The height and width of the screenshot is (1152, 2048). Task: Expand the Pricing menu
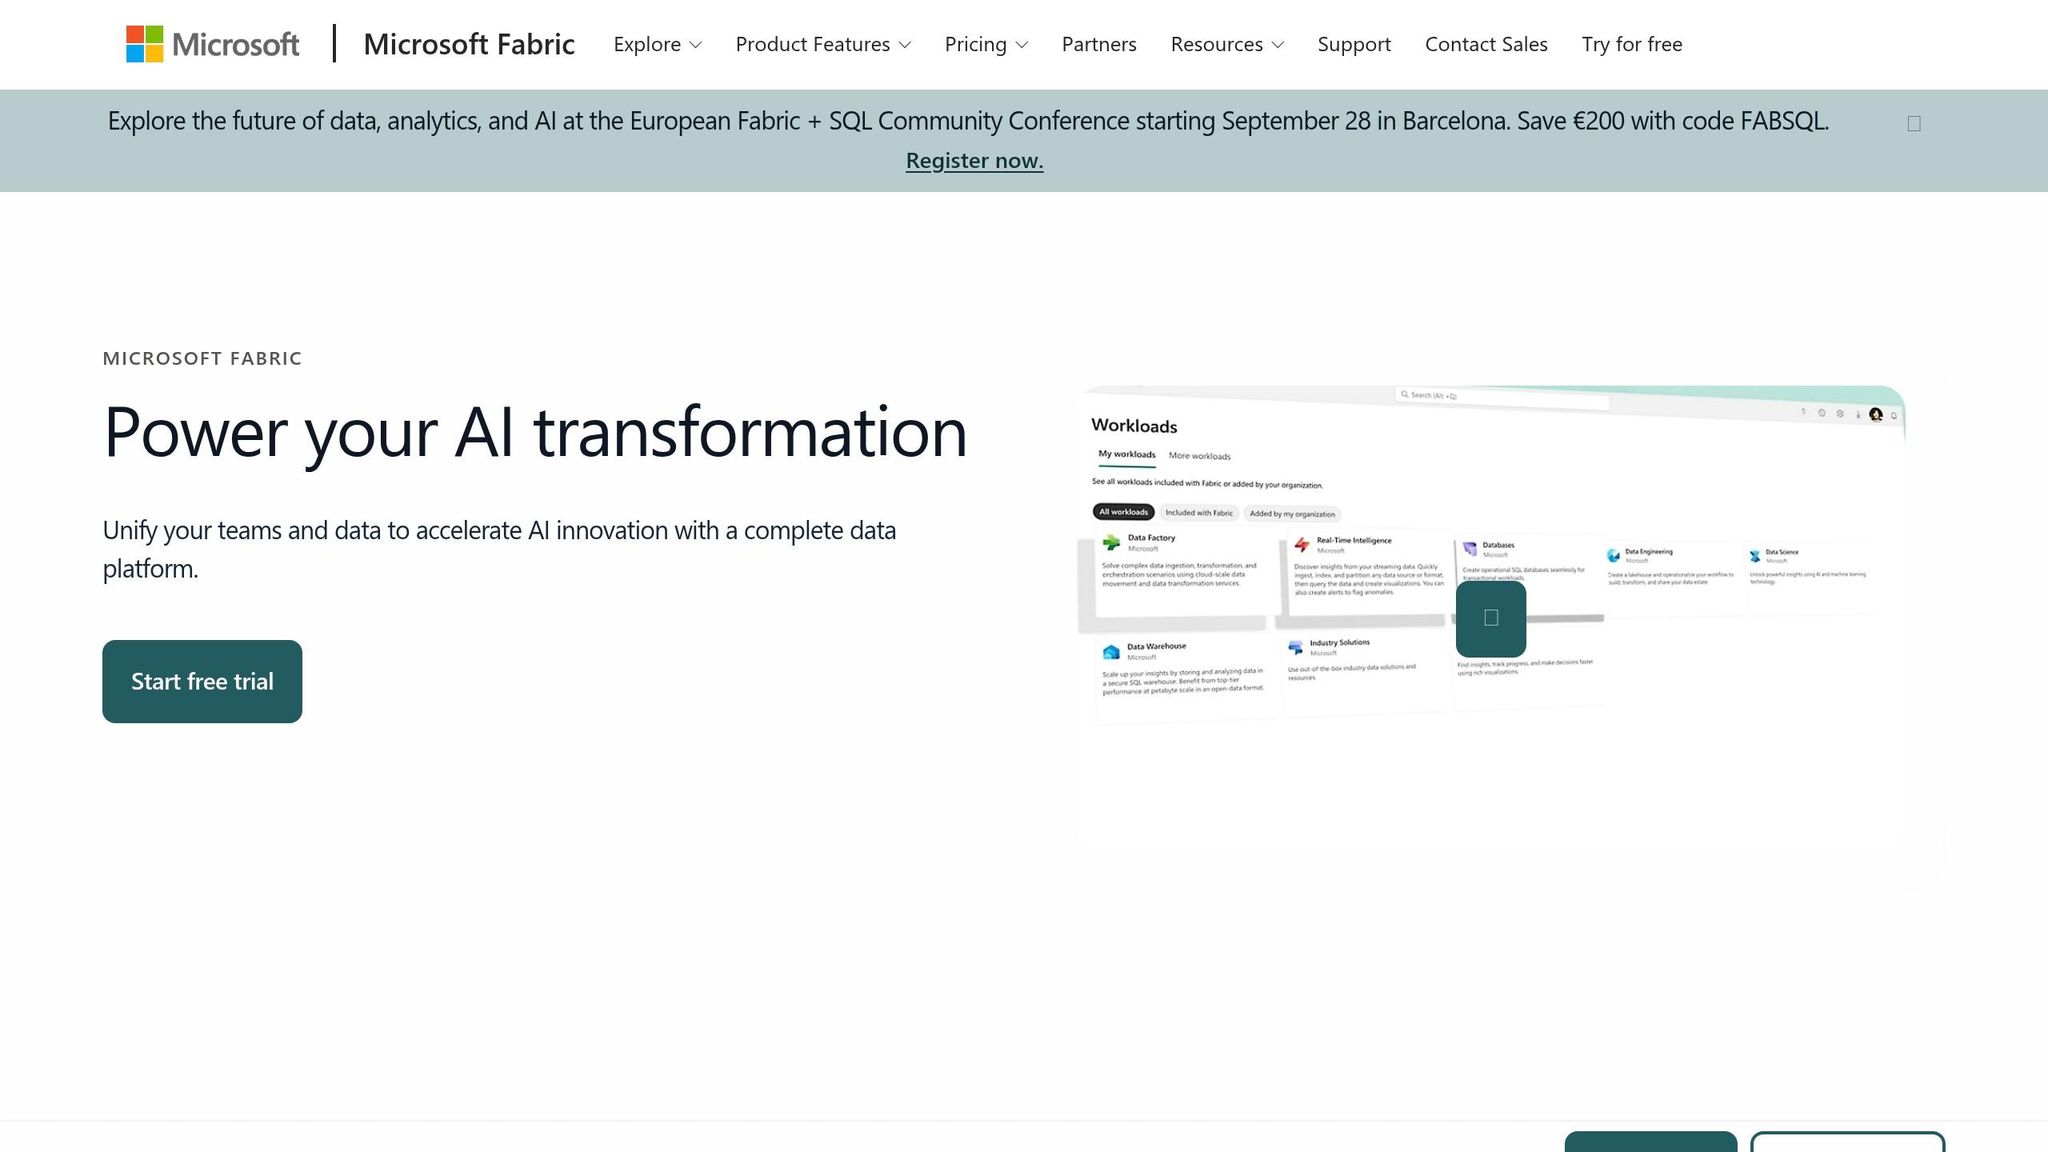986,44
